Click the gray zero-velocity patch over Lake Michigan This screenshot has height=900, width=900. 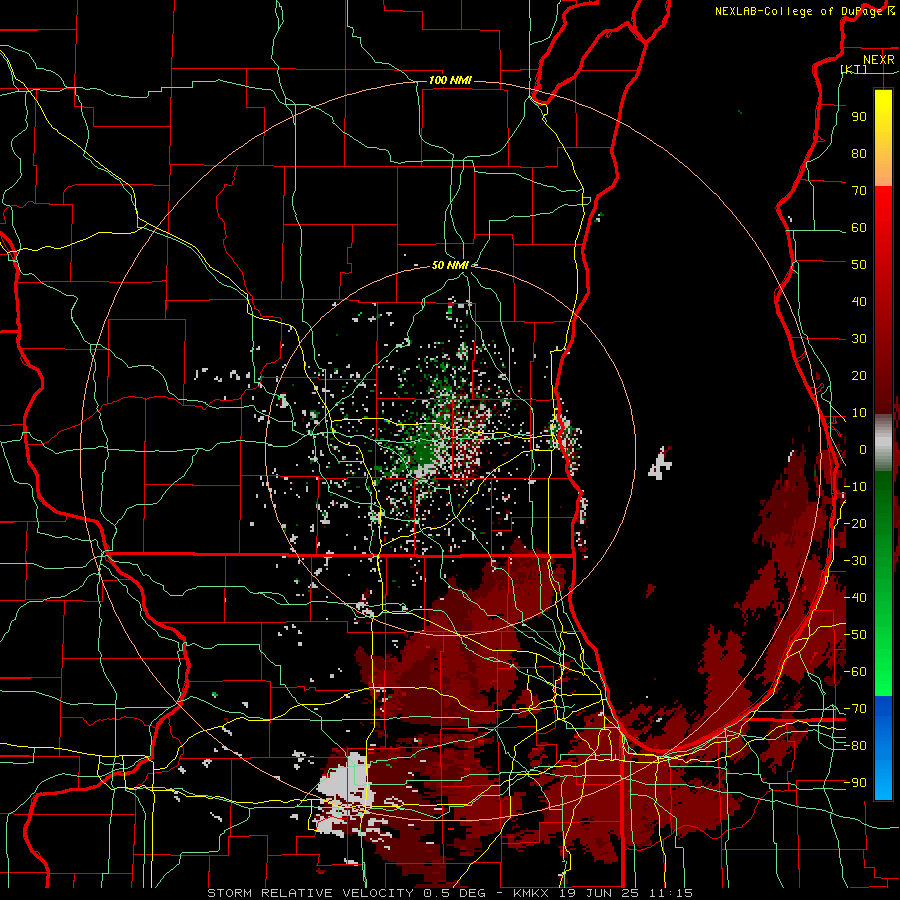tap(660, 463)
